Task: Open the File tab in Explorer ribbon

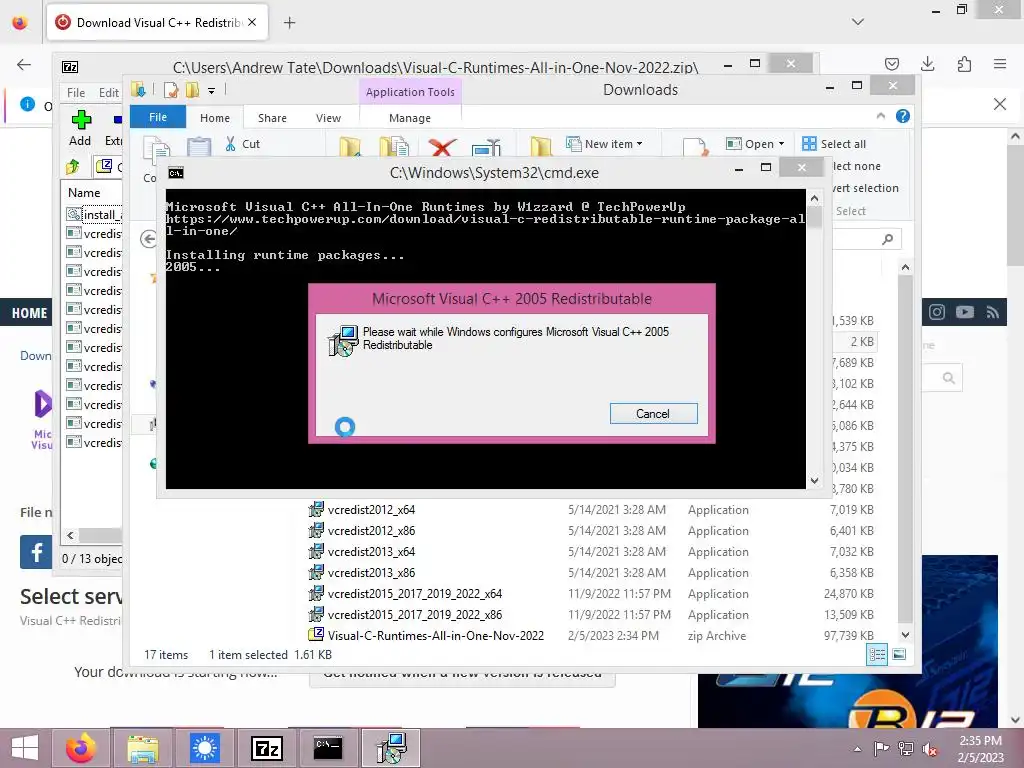Action: [157, 117]
